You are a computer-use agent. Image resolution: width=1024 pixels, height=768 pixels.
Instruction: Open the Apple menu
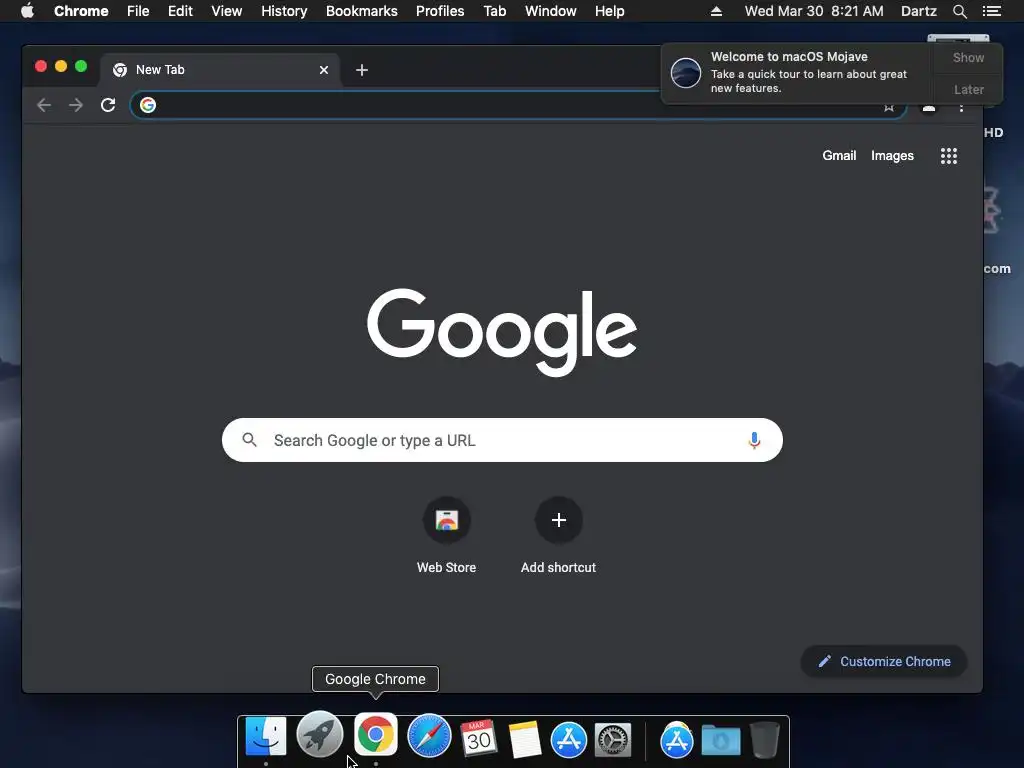click(x=27, y=11)
